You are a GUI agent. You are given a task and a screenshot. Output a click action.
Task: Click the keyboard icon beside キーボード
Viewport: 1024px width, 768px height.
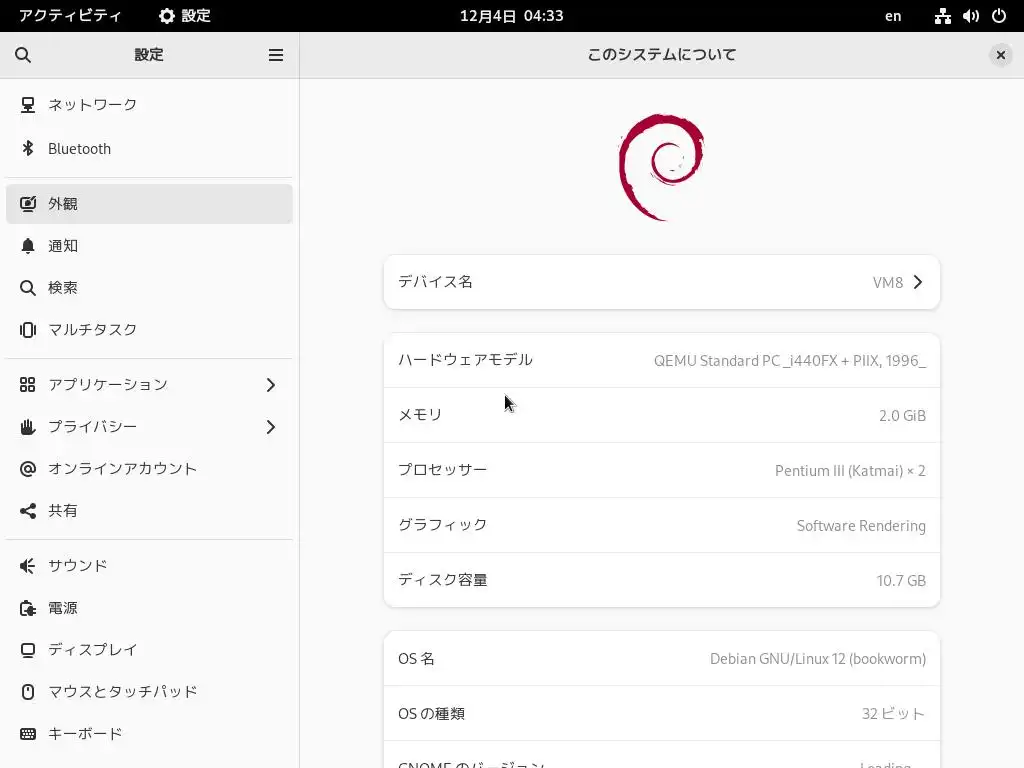[27, 734]
